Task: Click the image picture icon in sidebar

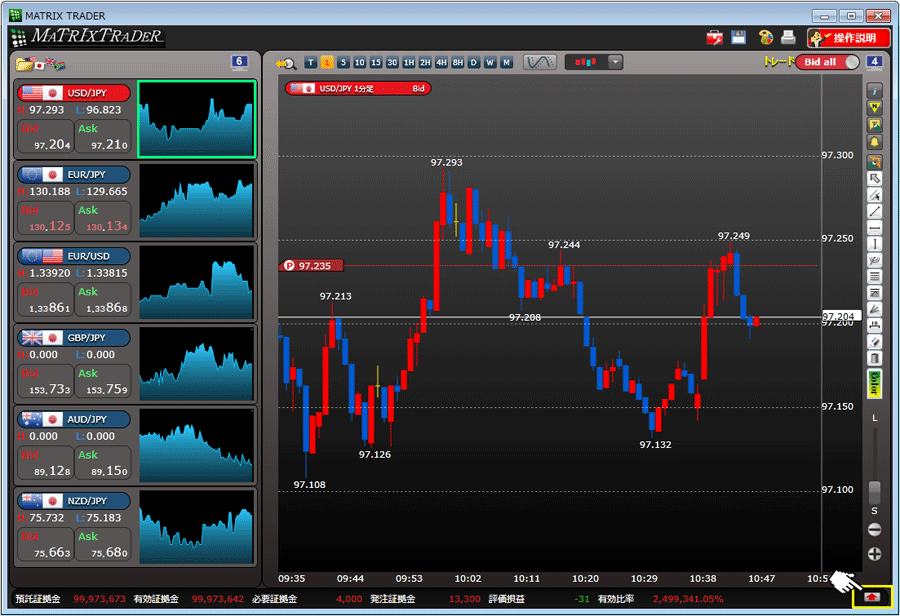Action: (874, 125)
